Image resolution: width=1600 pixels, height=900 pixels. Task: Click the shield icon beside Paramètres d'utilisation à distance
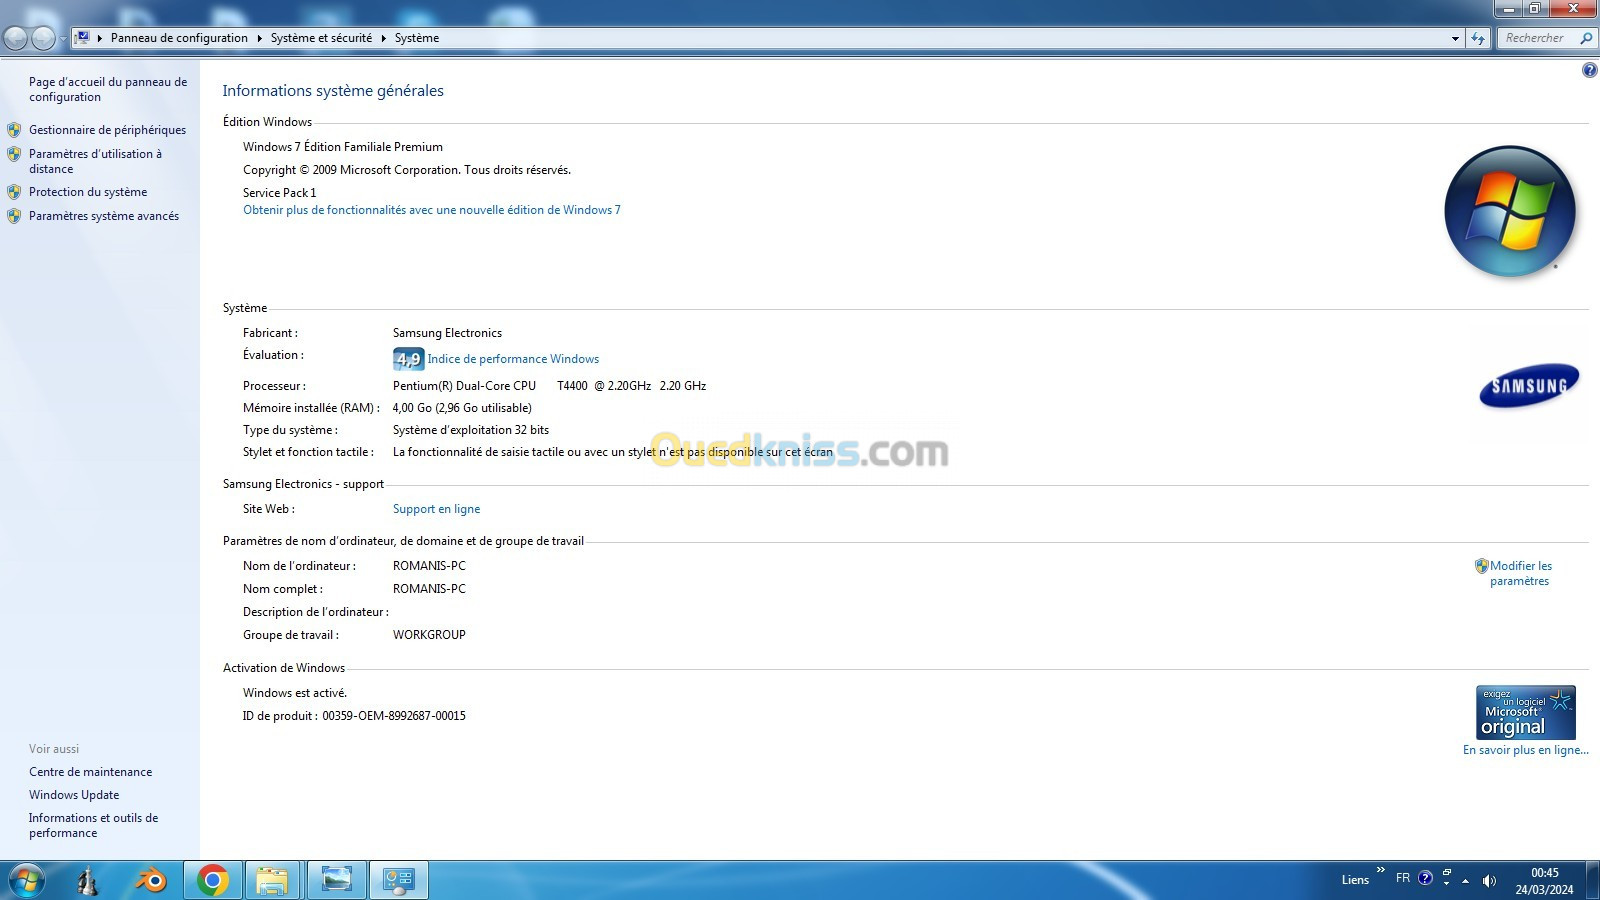(x=14, y=154)
